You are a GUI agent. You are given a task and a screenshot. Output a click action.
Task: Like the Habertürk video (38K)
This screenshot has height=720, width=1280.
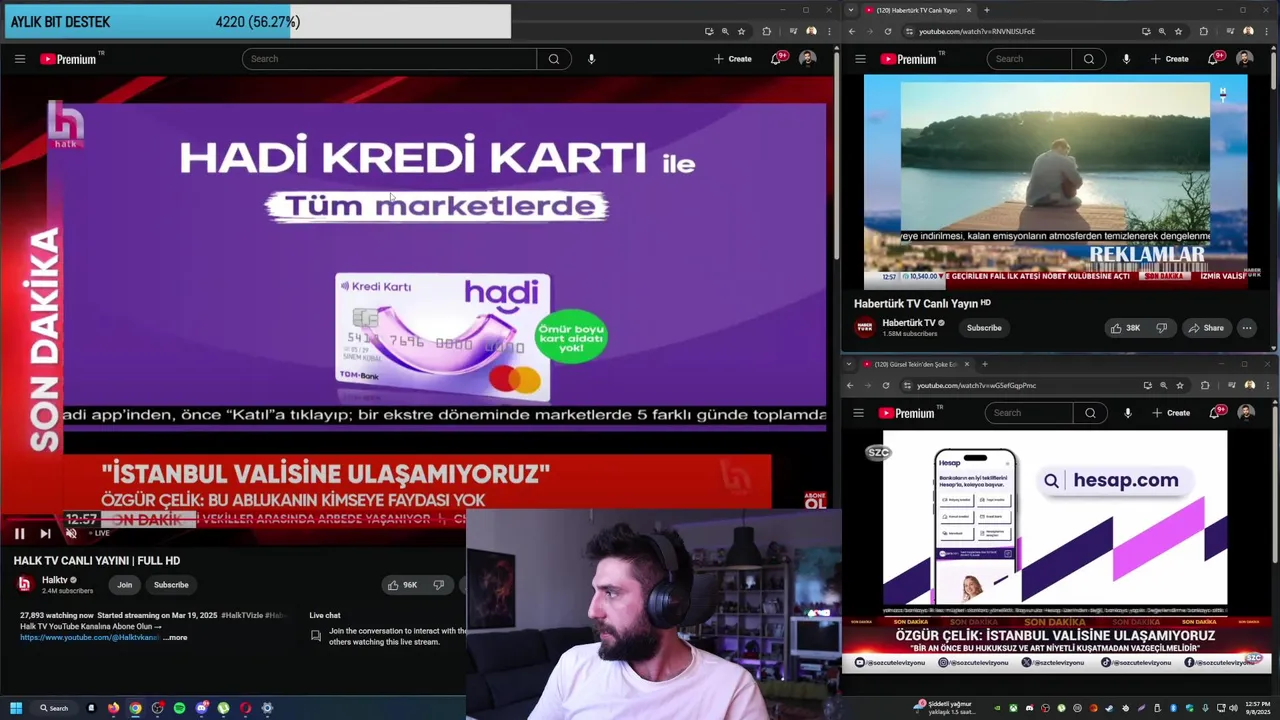pos(1126,328)
